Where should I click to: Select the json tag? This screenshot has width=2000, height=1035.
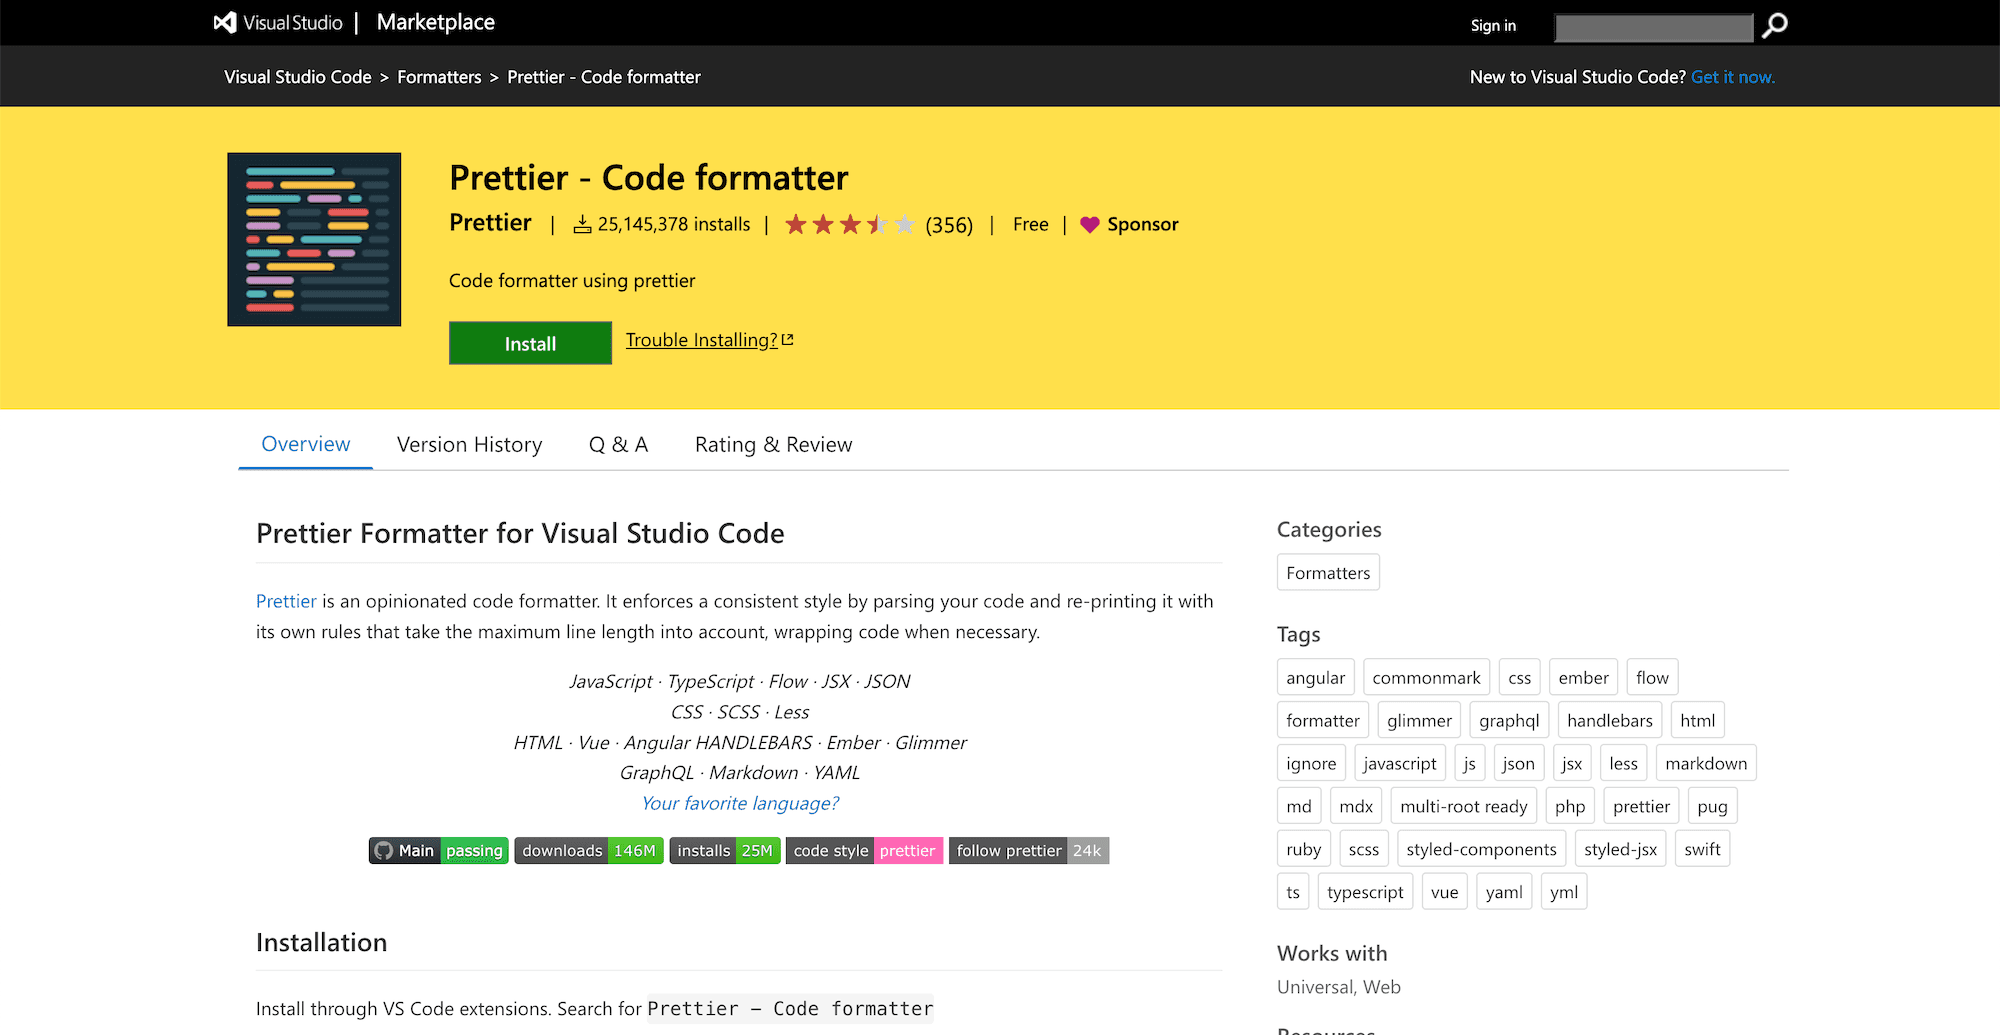1518,764
